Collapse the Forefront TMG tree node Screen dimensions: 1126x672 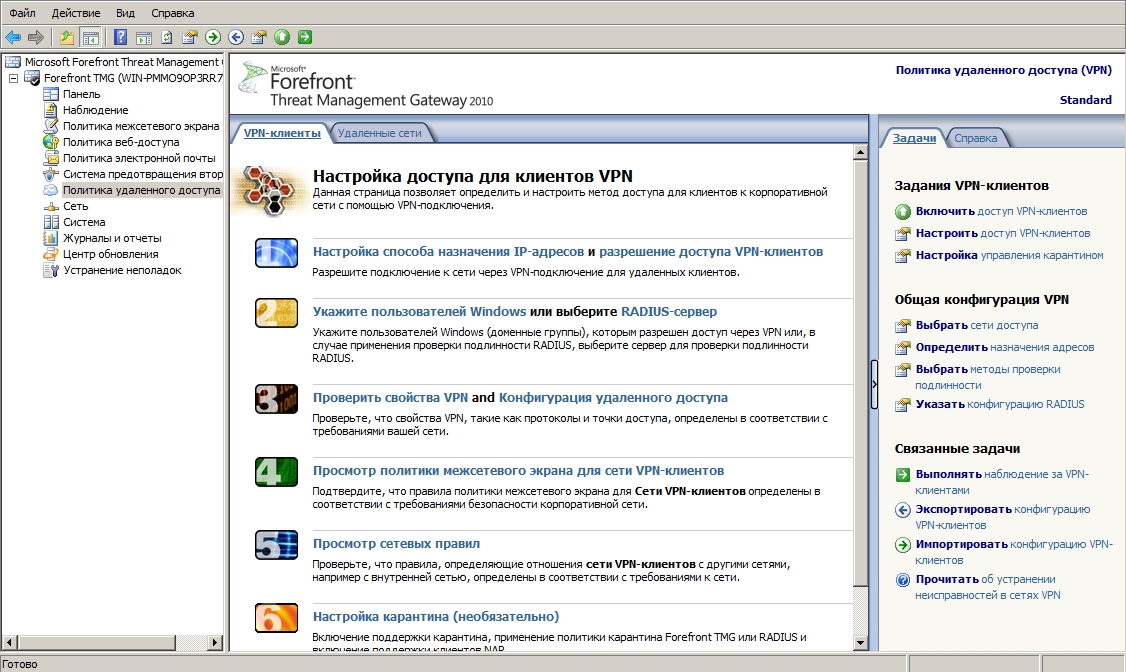tap(13, 78)
